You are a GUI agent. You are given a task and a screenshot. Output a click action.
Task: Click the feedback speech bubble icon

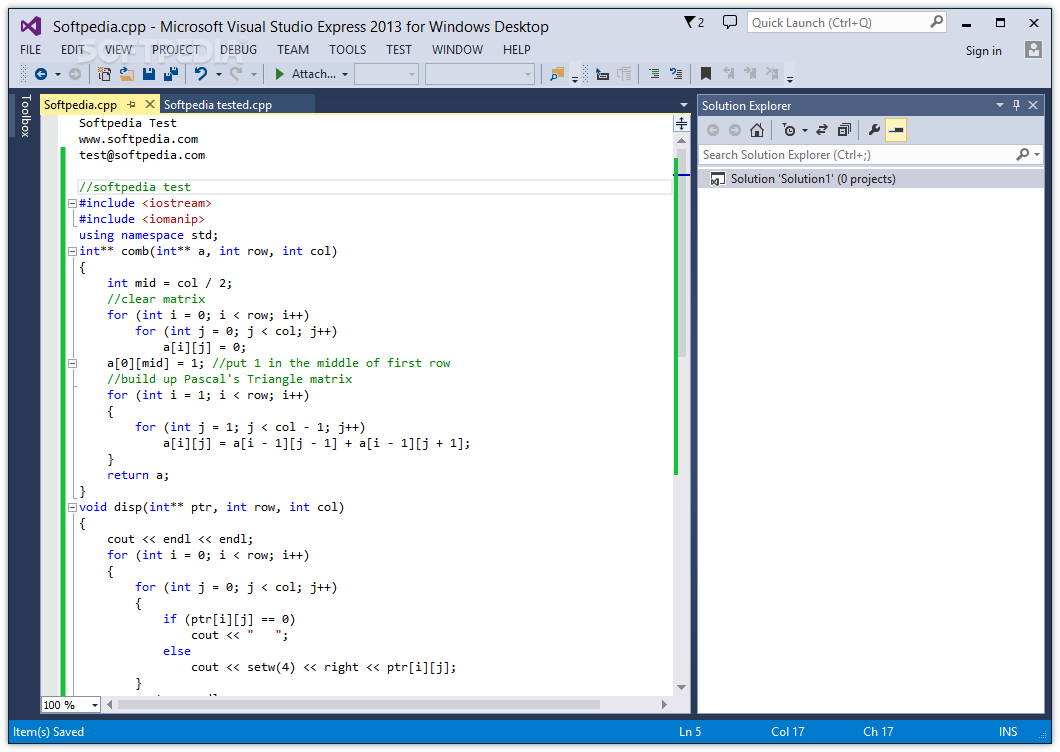[x=729, y=22]
